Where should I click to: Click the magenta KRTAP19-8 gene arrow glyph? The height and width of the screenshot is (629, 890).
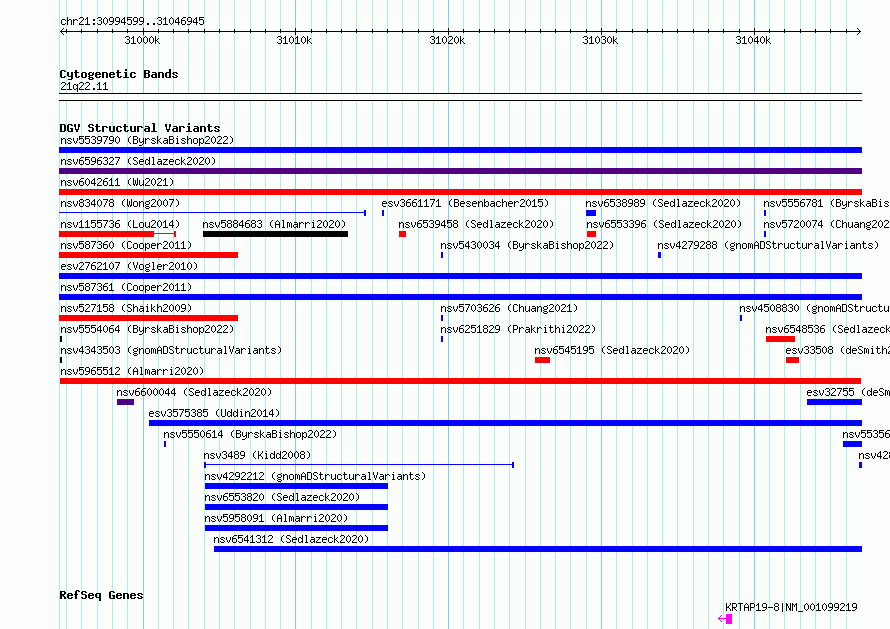pyautogui.click(x=725, y=619)
